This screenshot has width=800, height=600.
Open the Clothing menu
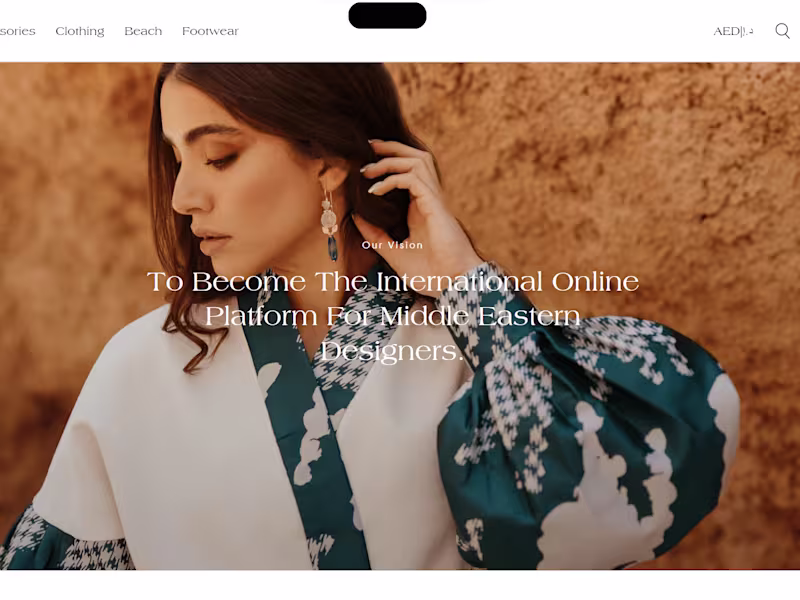point(80,31)
